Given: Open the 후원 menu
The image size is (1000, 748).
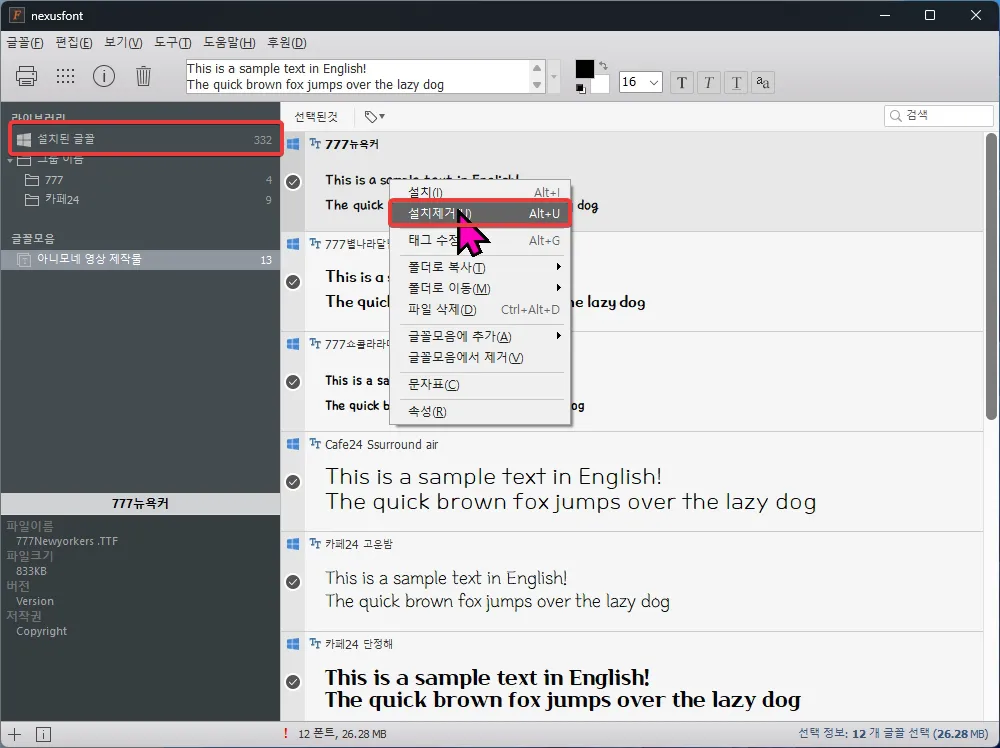Looking at the screenshot, I should pyautogui.click(x=287, y=43).
